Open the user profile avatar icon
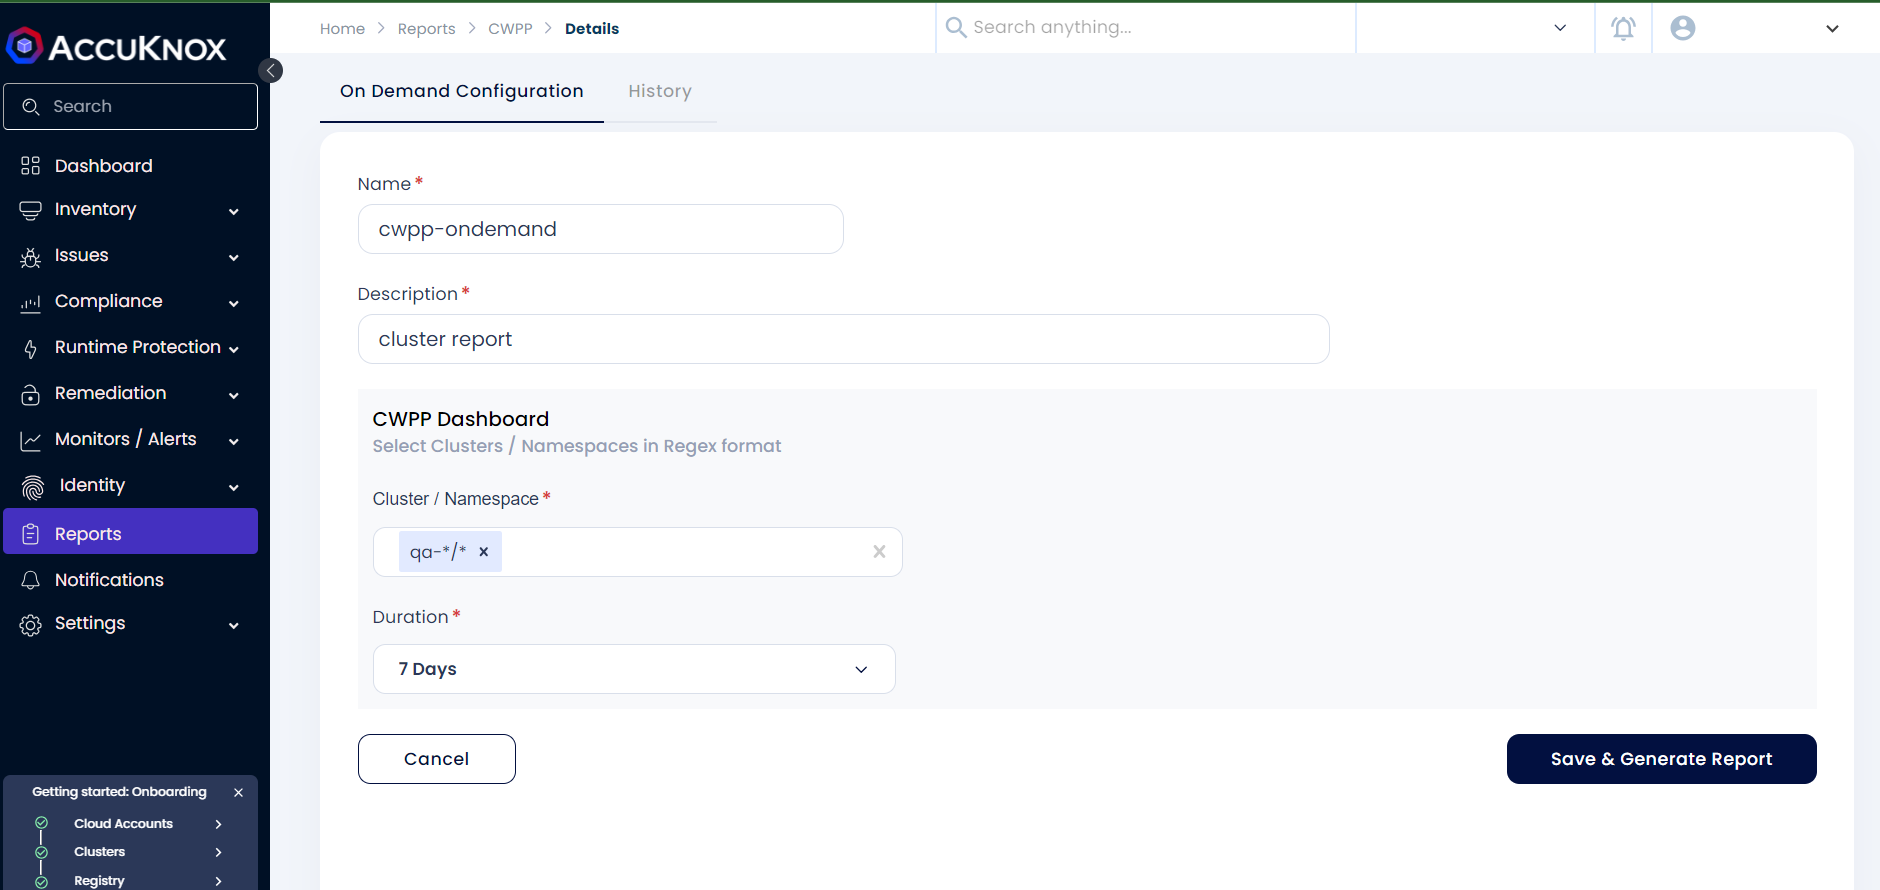The width and height of the screenshot is (1880, 890). pos(1683,28)
